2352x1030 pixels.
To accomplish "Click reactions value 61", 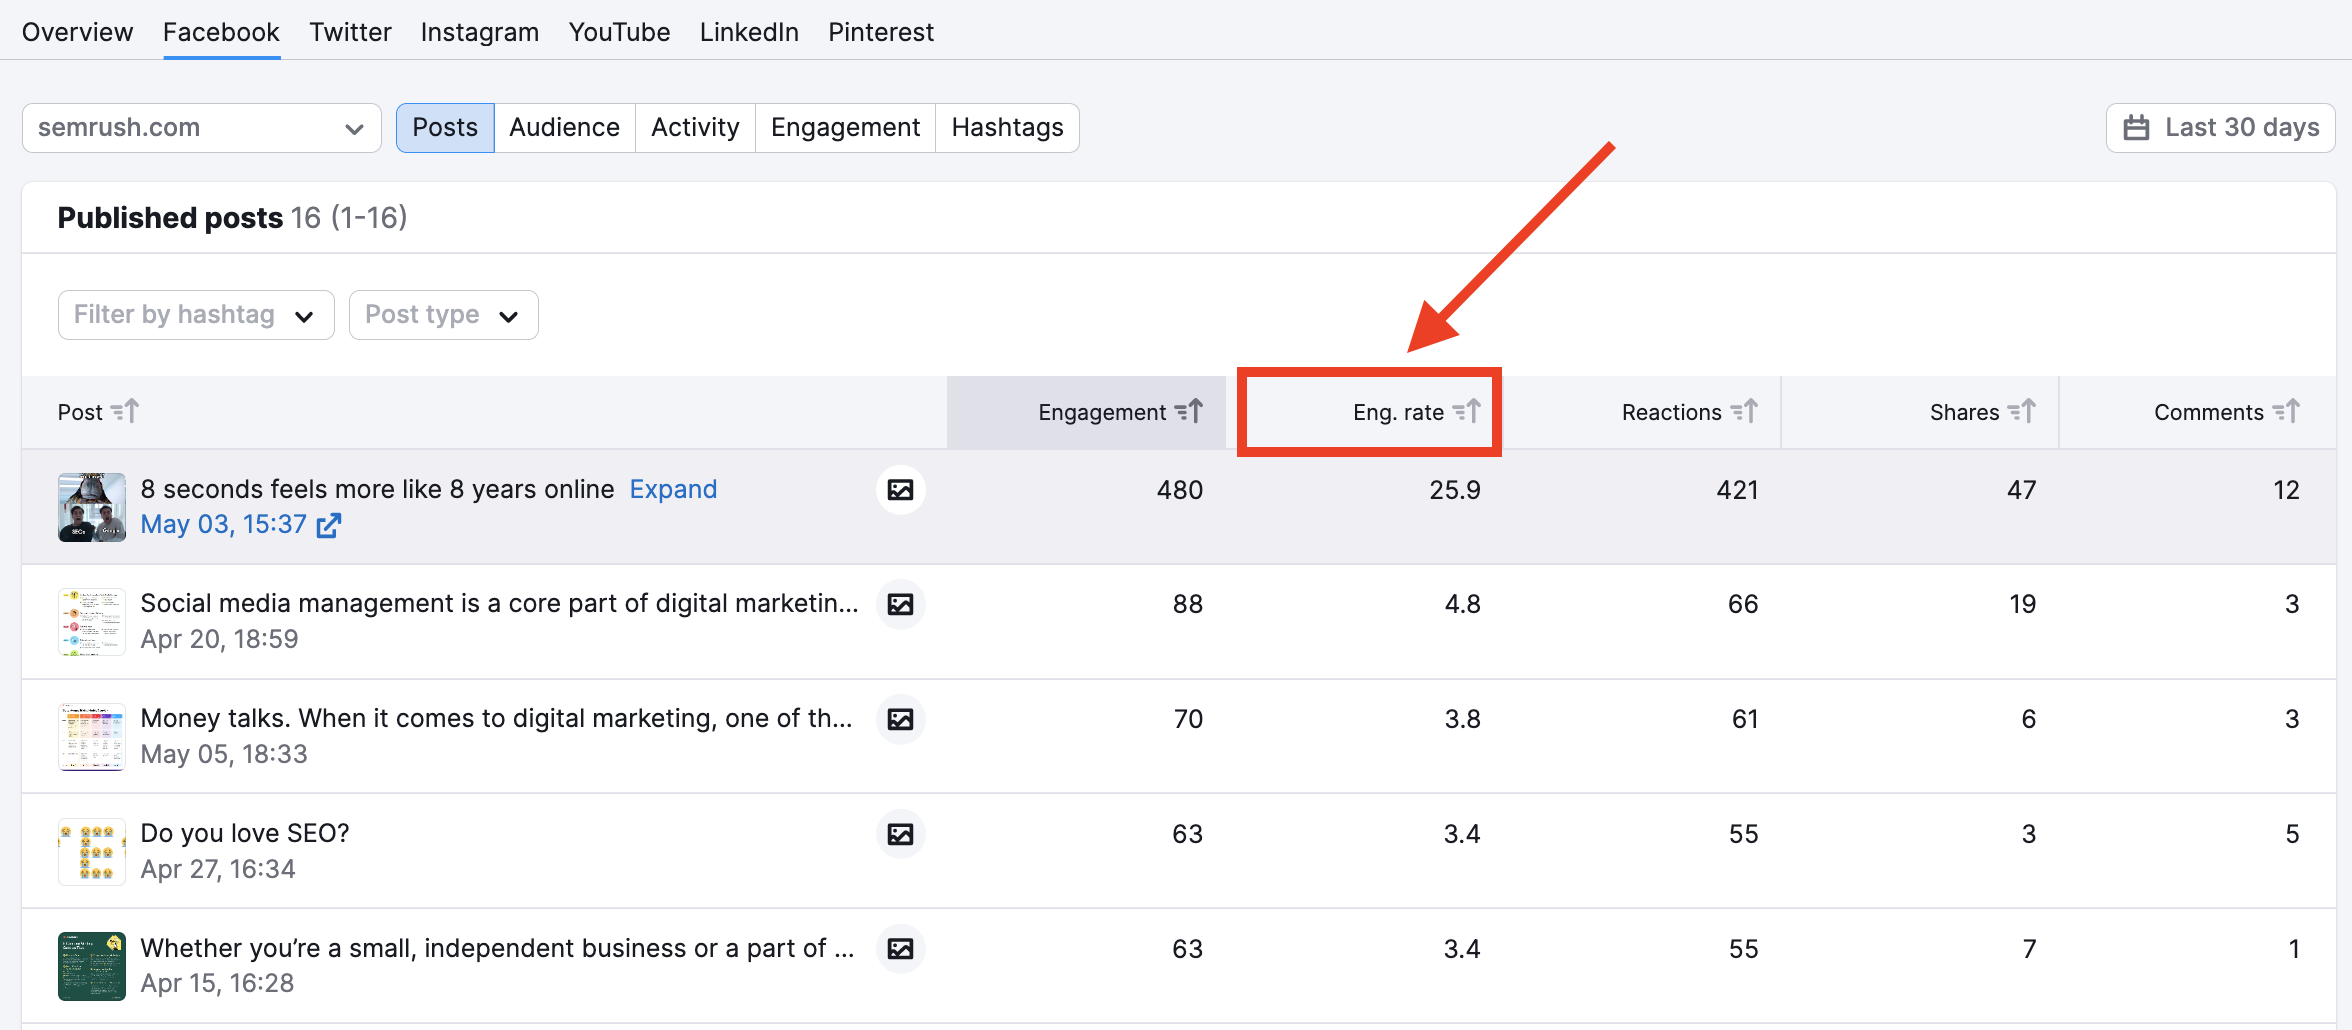I will 1745,719.
